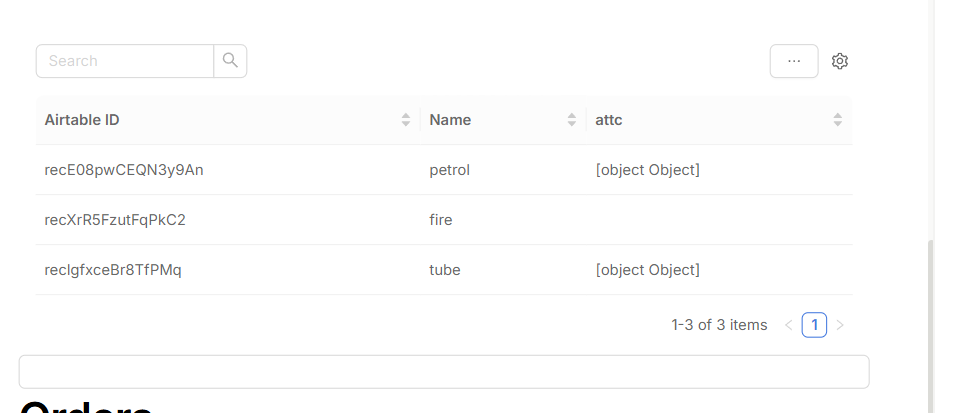
Task: Sort by the attc column arrows
Action: [837, 120]
